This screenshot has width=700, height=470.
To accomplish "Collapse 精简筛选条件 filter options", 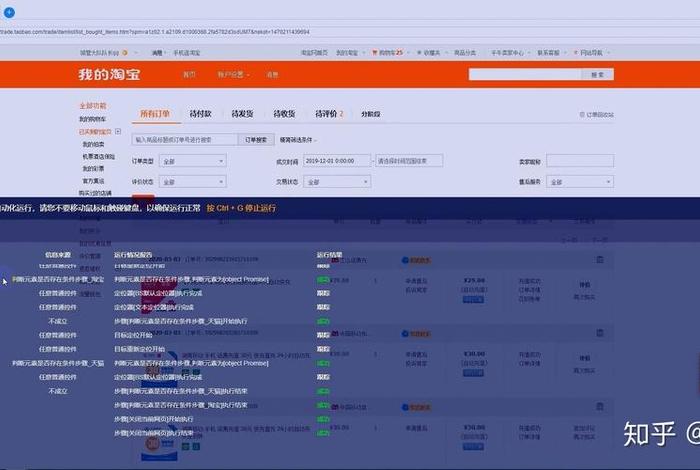I will tap(298, 140).
